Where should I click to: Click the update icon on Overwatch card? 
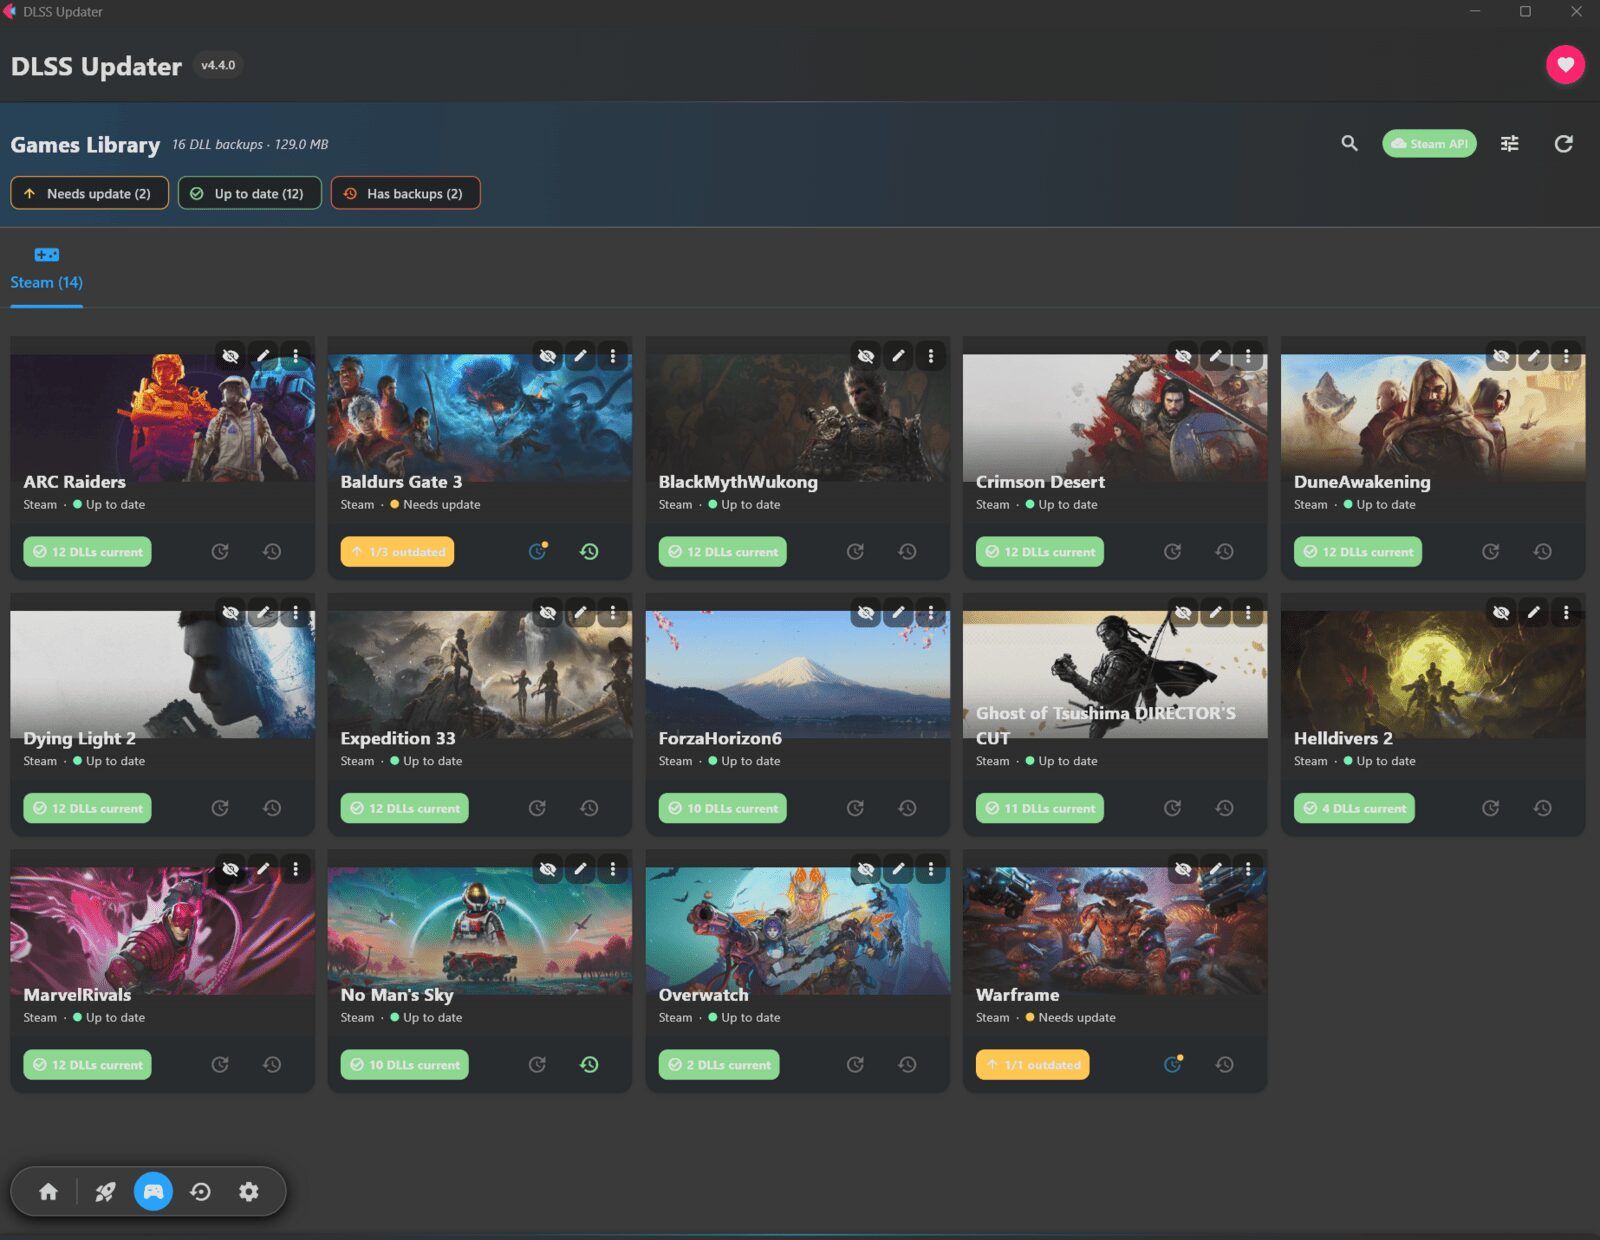855,1064
